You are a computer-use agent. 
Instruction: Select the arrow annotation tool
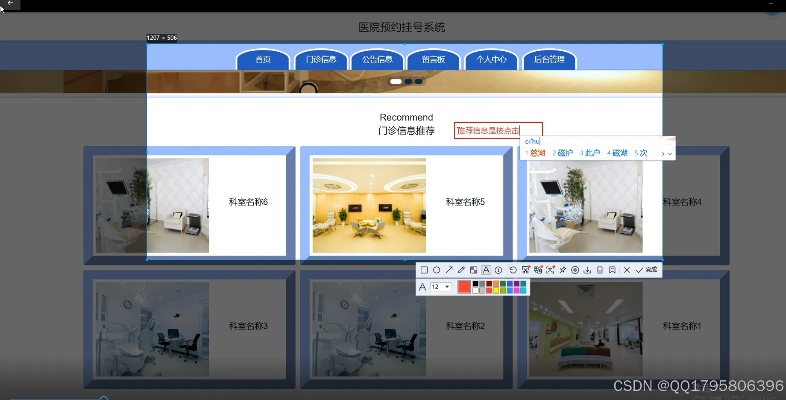(449, 270)
